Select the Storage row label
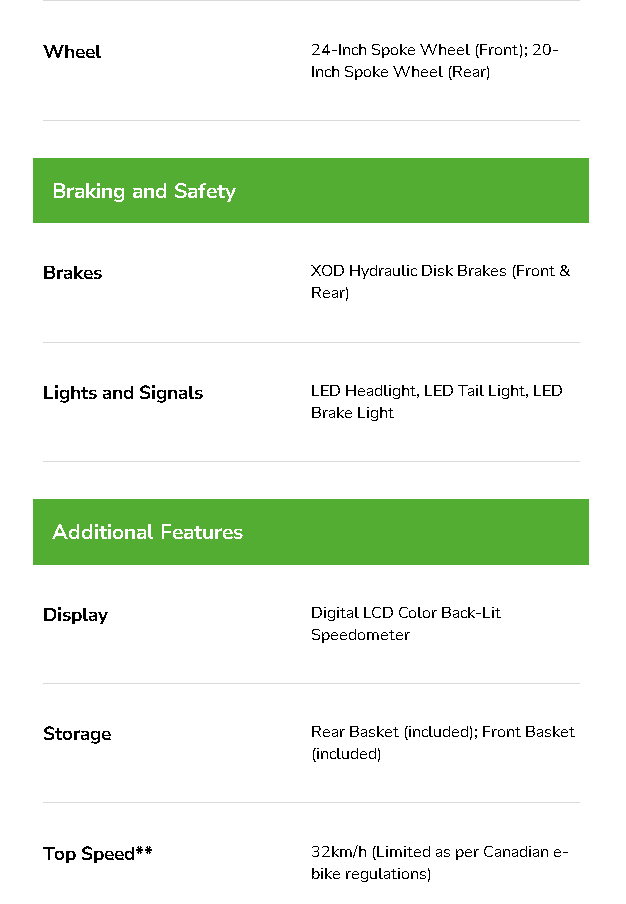 77,734
